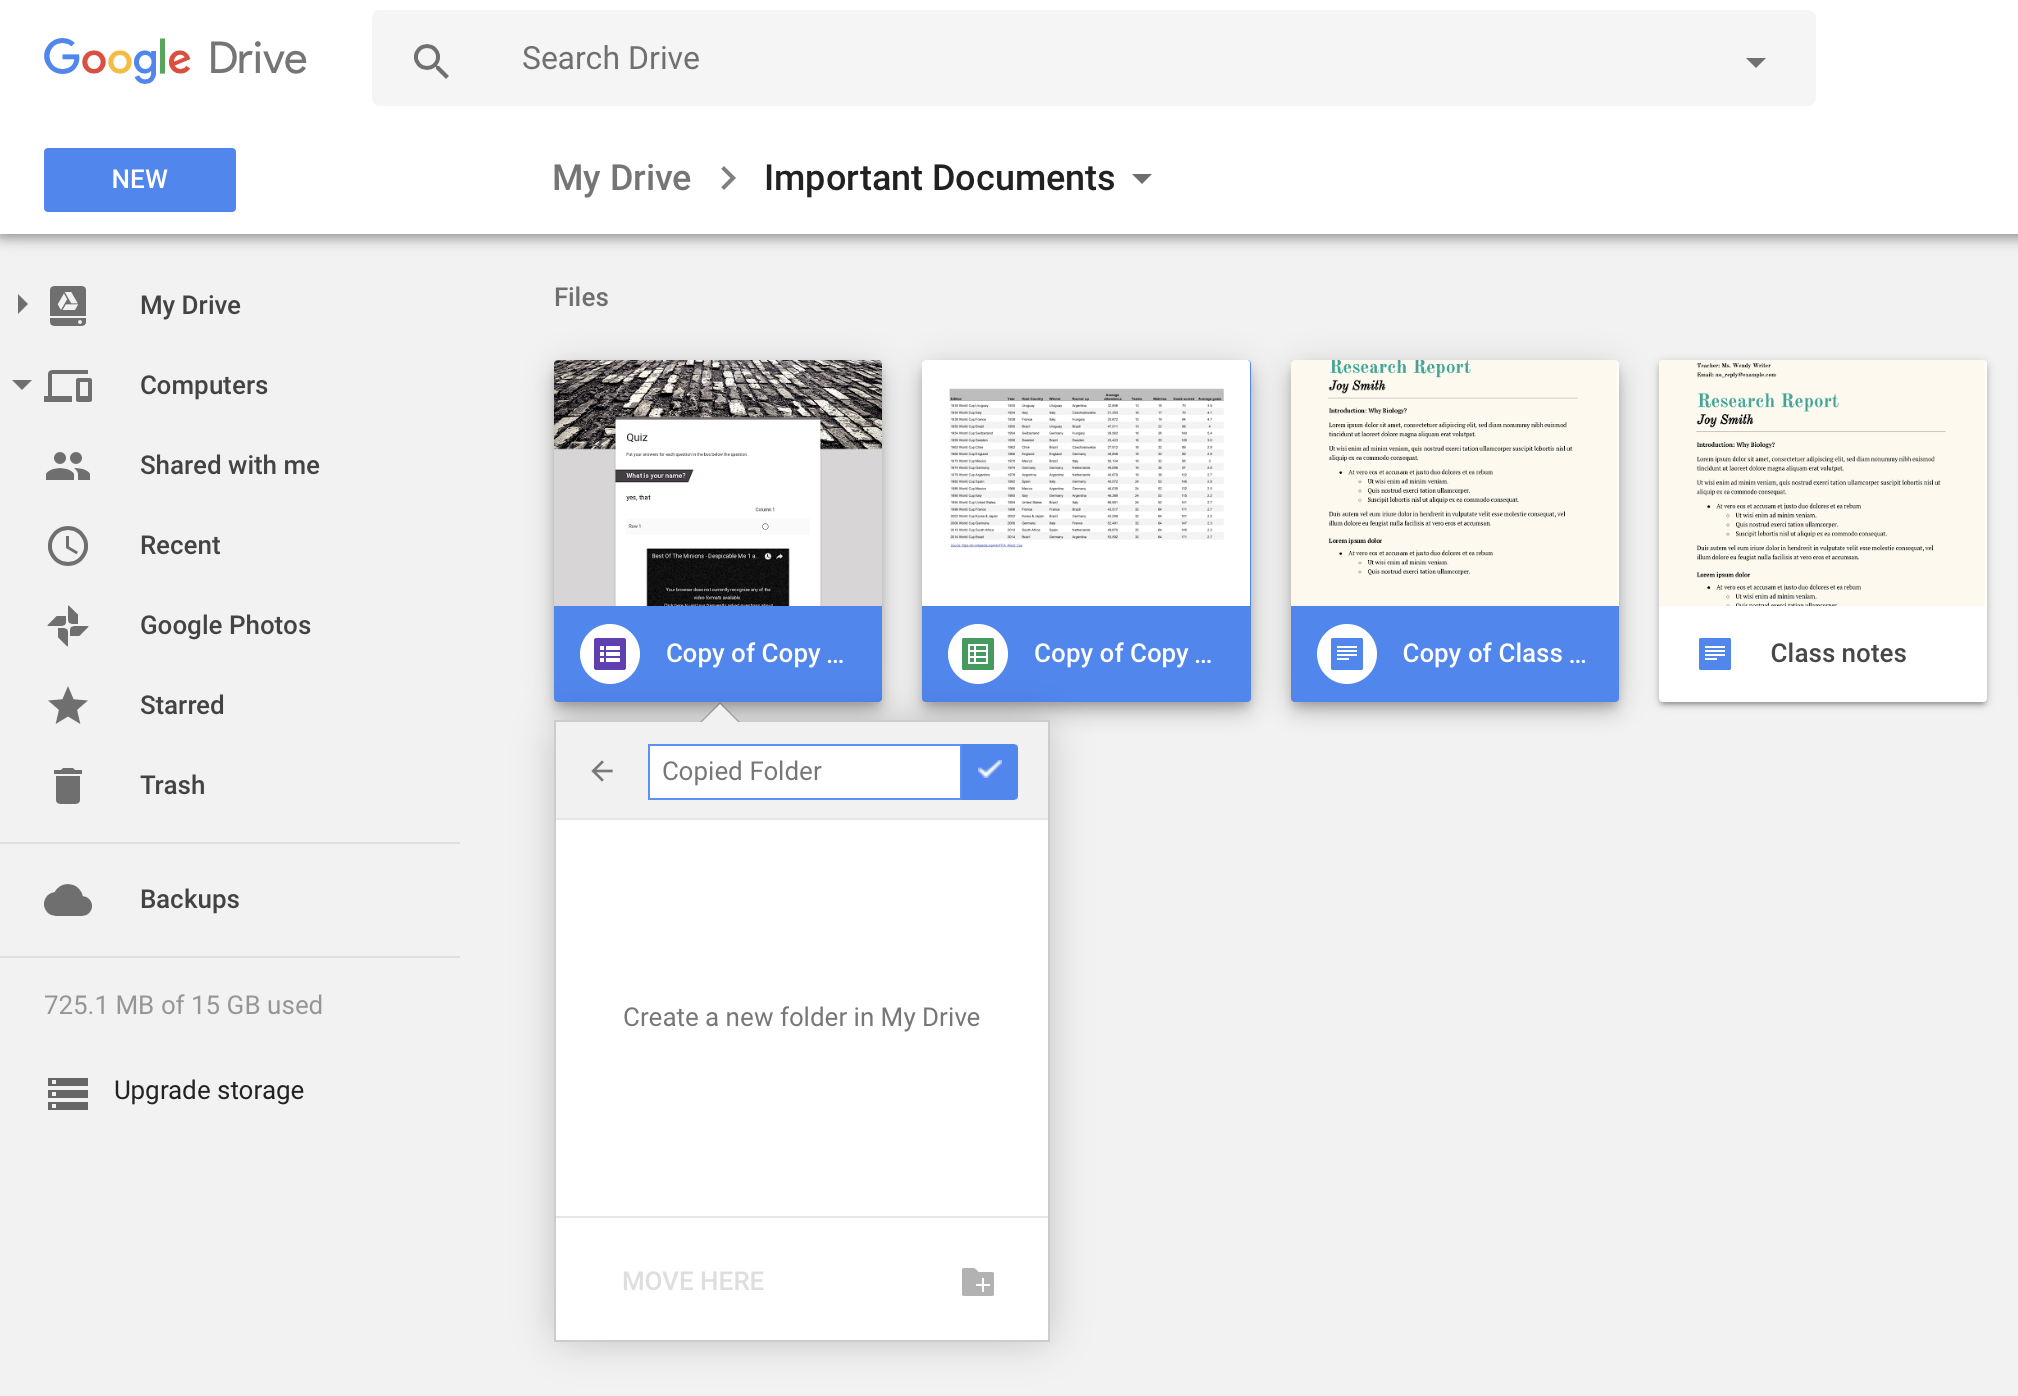Image resolution: width=2018 pixels, height=1396 pixels.
Task: Click the NEW button to create file
Action: pyautogui.click(x=140, y=178)
